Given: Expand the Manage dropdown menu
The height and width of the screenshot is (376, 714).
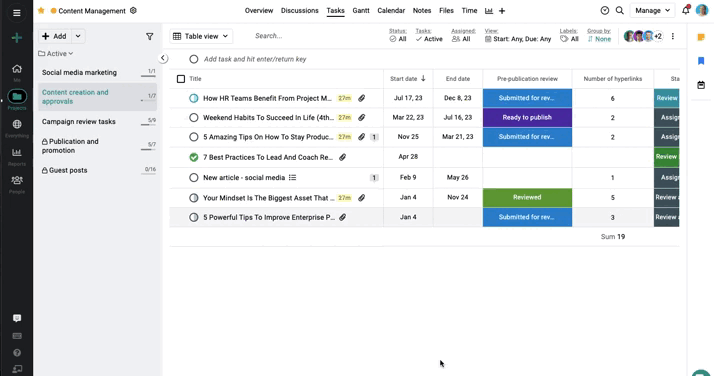Looking at the screenshot, I should [652, 10].
